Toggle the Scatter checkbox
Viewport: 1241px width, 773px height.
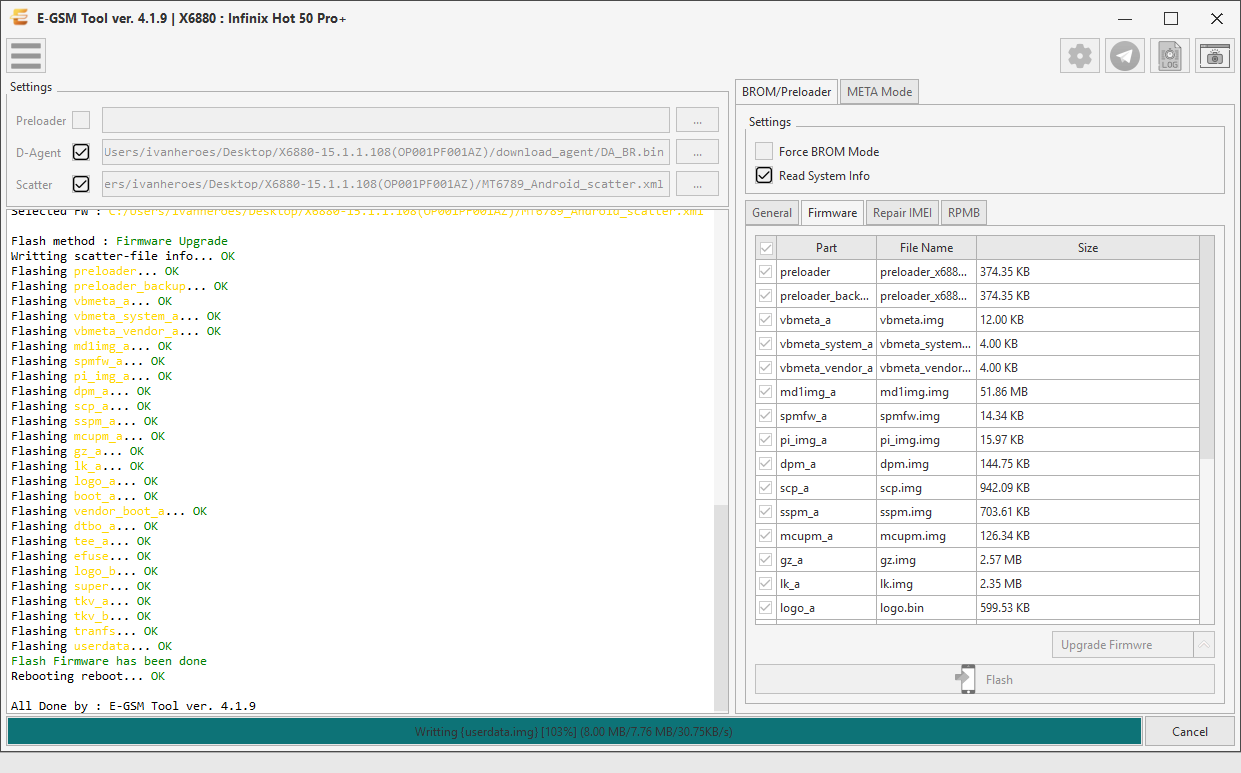81,184
